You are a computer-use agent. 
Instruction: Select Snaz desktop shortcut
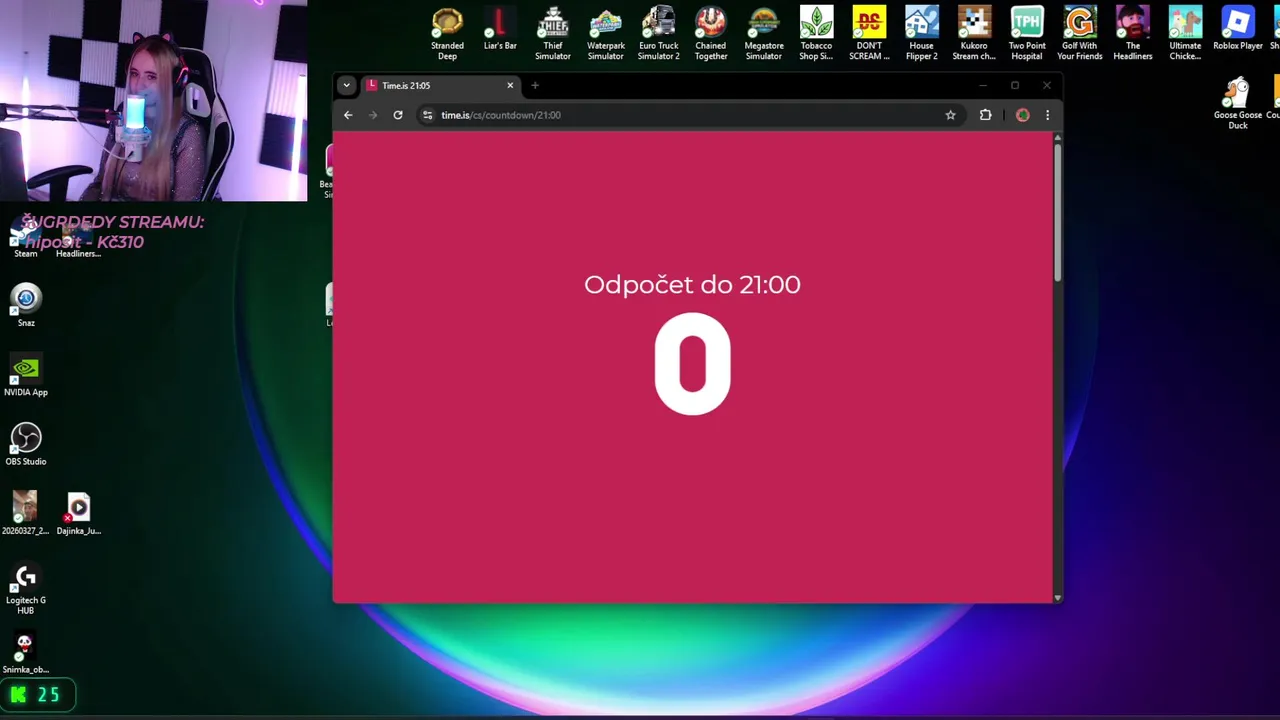click(26, 305)
